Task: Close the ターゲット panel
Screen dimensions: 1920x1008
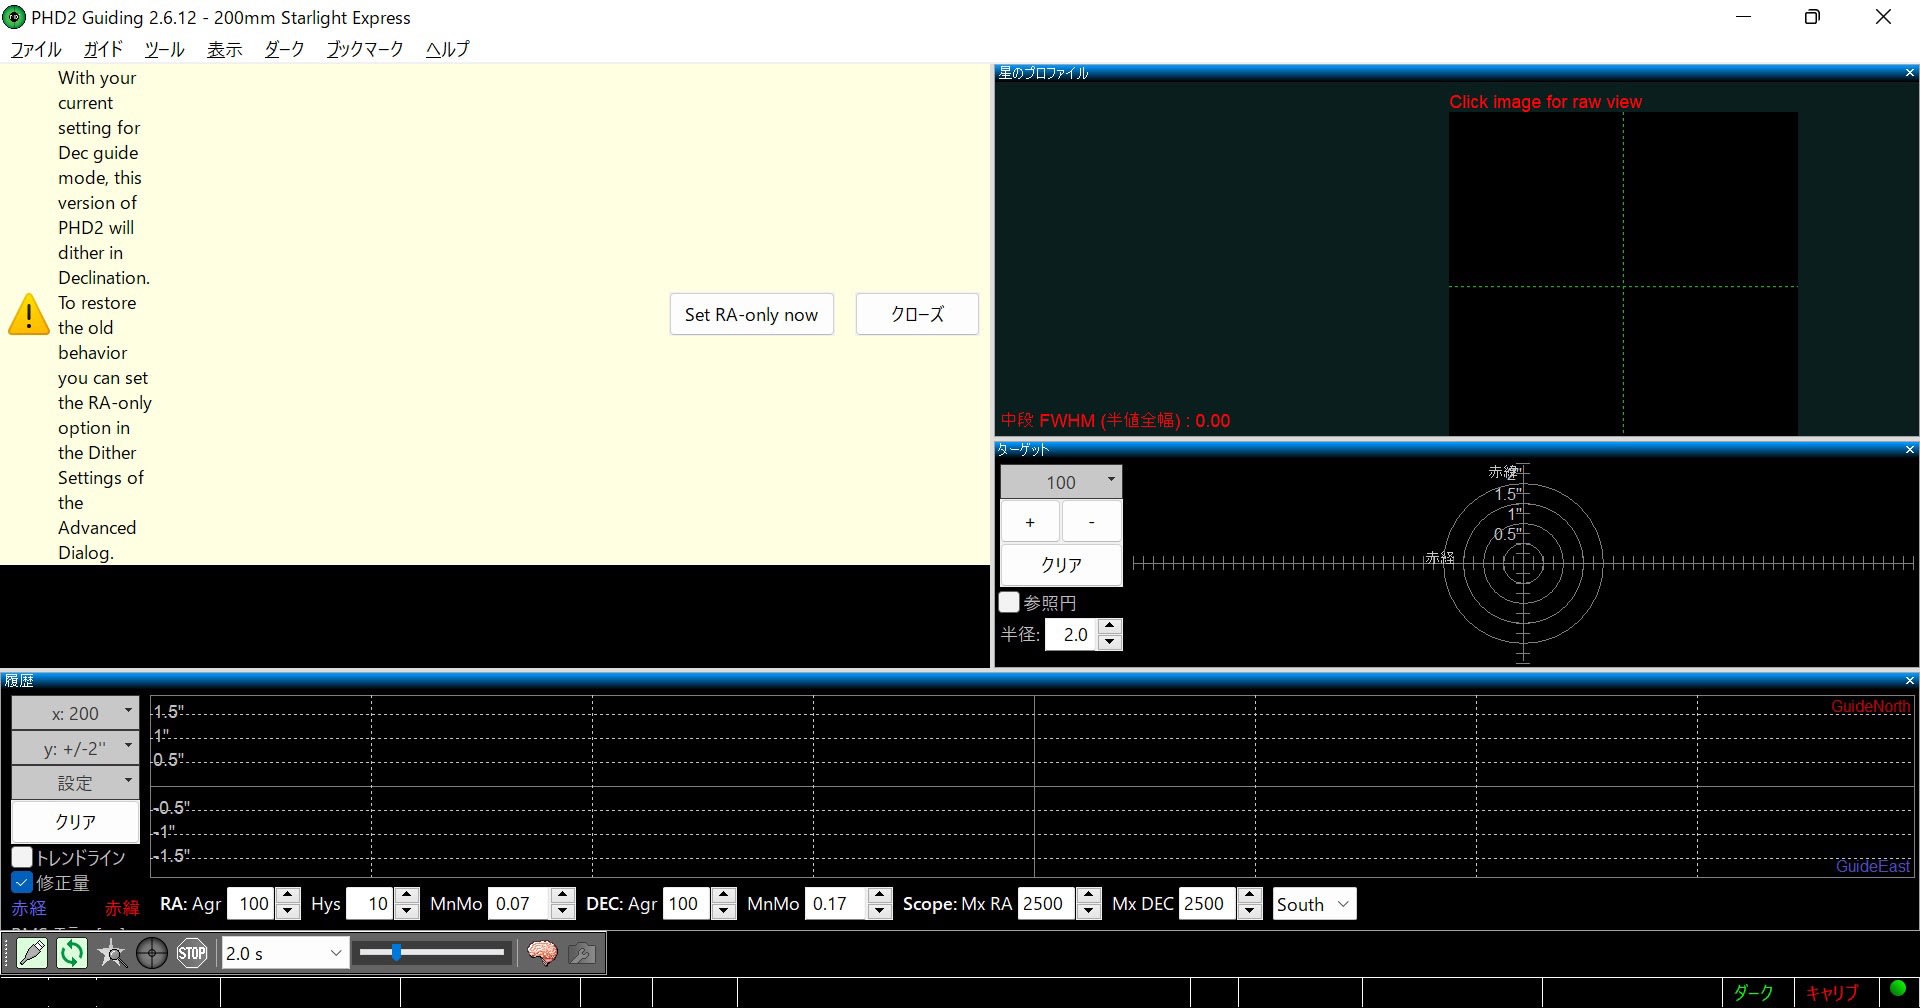Action: (x=1909, y=450)
